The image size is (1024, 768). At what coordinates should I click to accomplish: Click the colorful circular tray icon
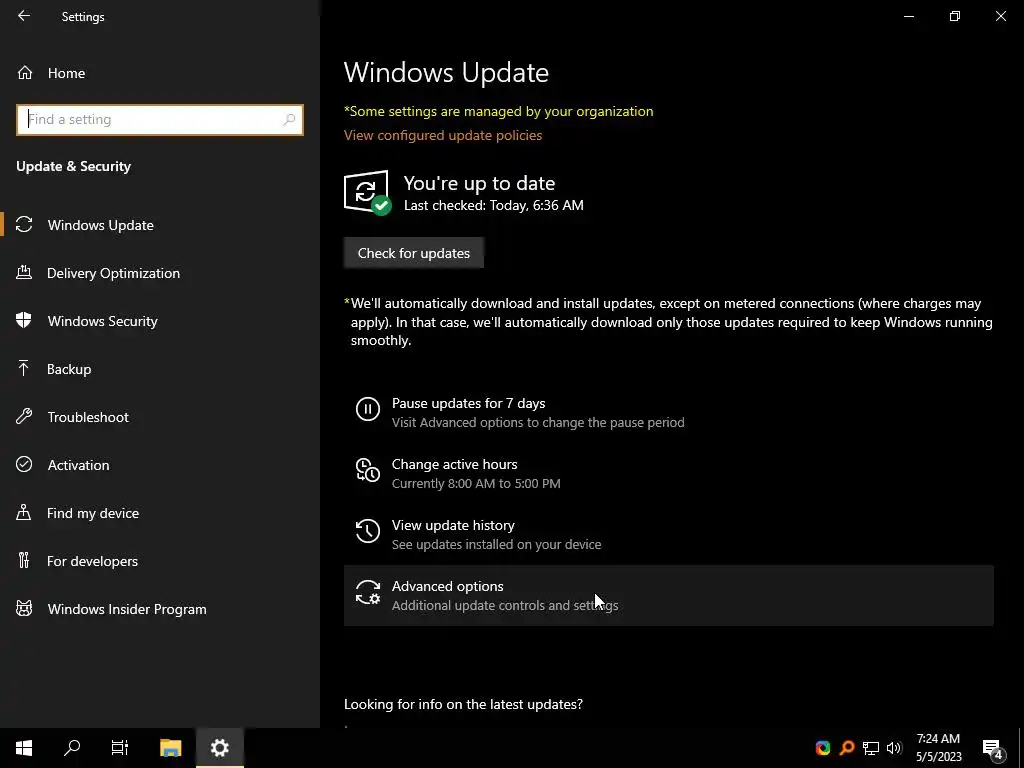point(823,748)
